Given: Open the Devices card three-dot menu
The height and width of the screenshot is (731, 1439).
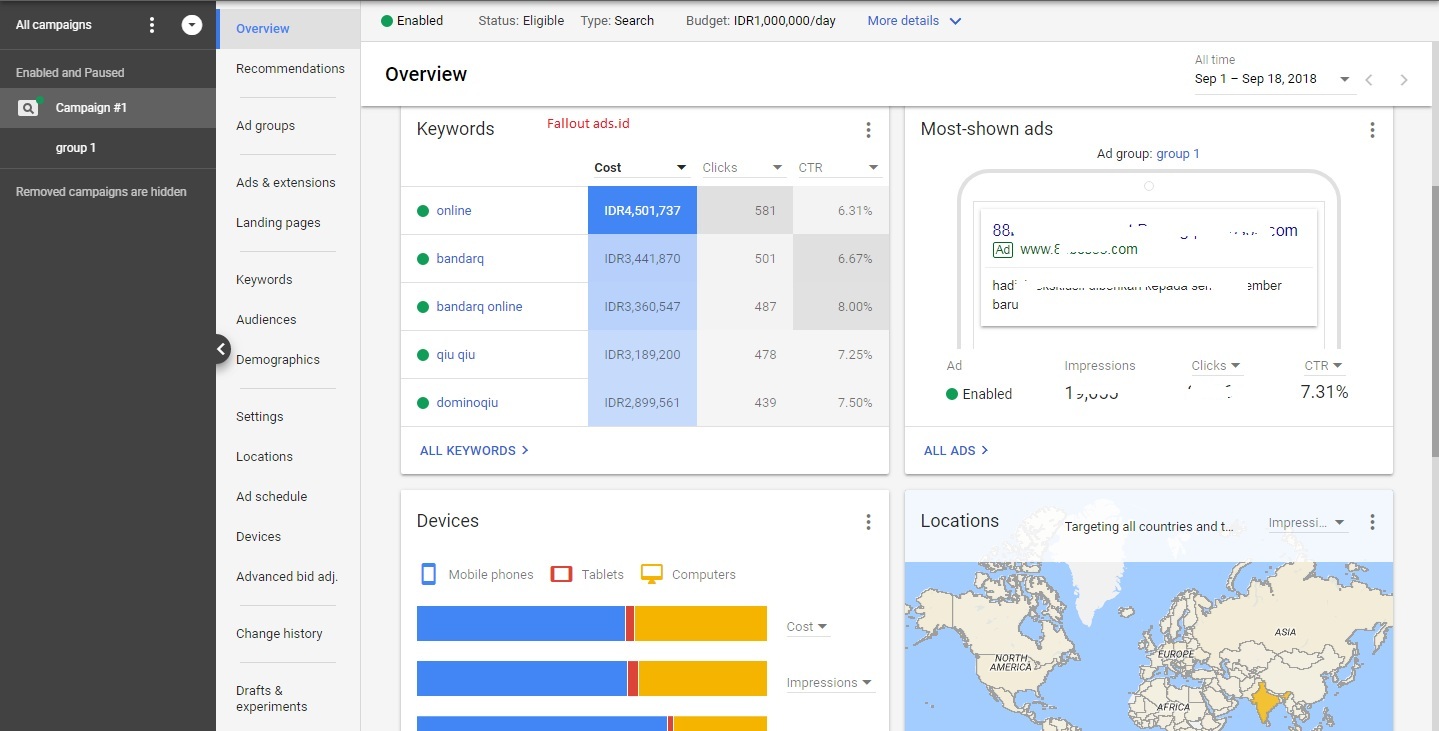Looking at the screenshot, I should click(x=868, y=522).
